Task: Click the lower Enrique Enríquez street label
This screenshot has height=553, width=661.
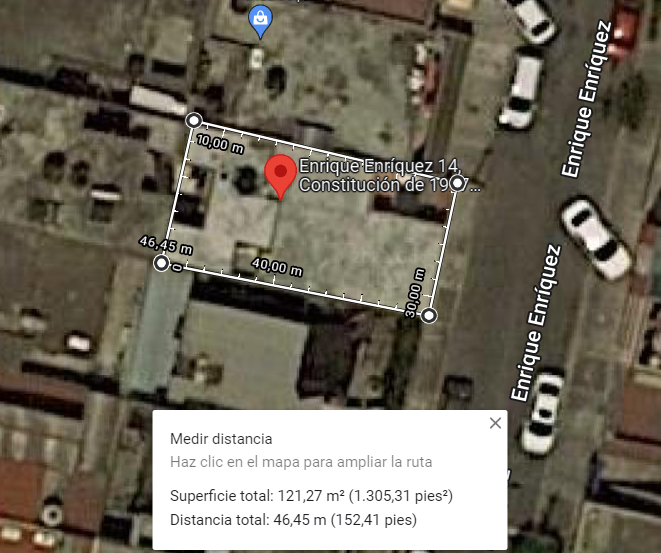Action: [x=535, y=322]
